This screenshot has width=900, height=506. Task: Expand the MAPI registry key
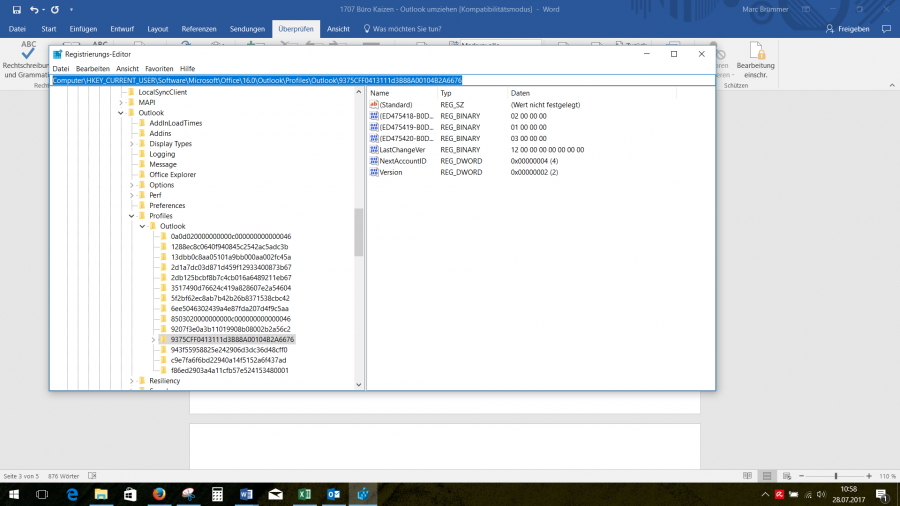(x=121, y=103)
